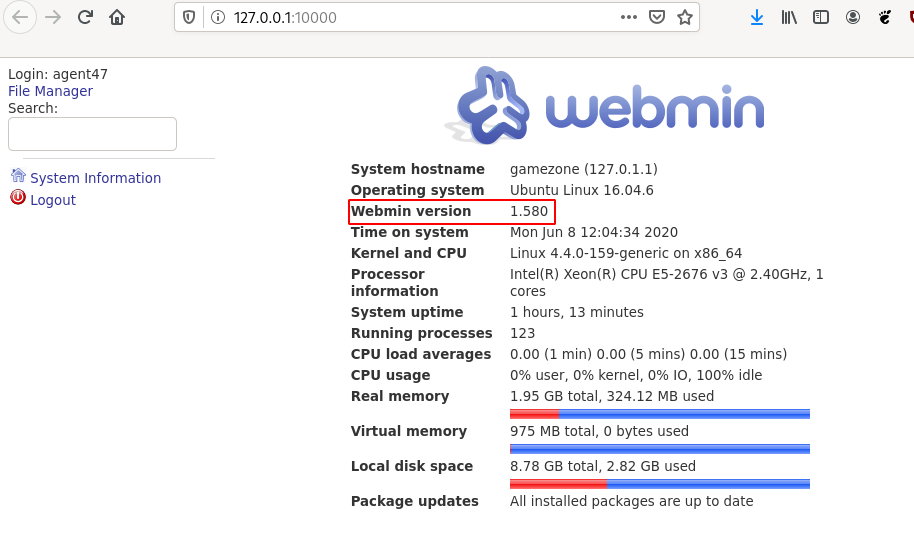Go to the browser Home page
Screen dimensions: 914x544
click(x=117, y=17)
